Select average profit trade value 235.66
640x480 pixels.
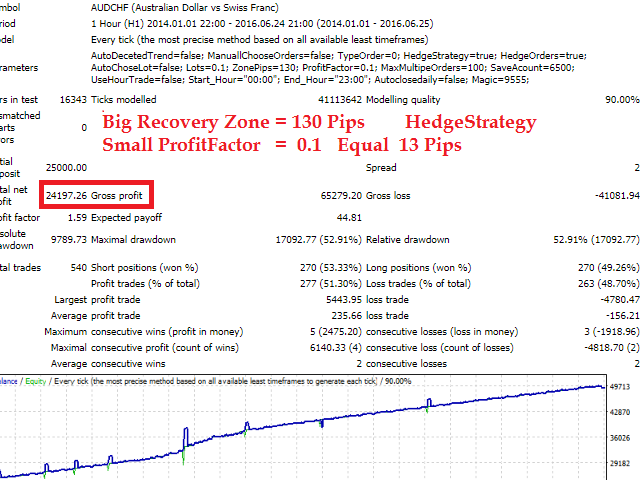point(346,316)
